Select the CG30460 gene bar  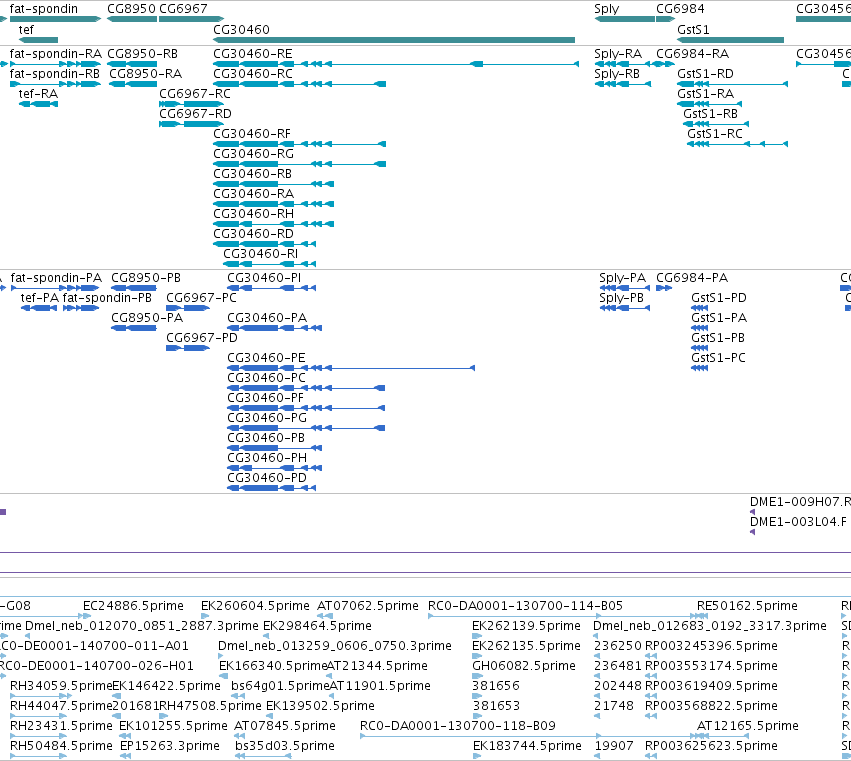click(x=394, y=40)
